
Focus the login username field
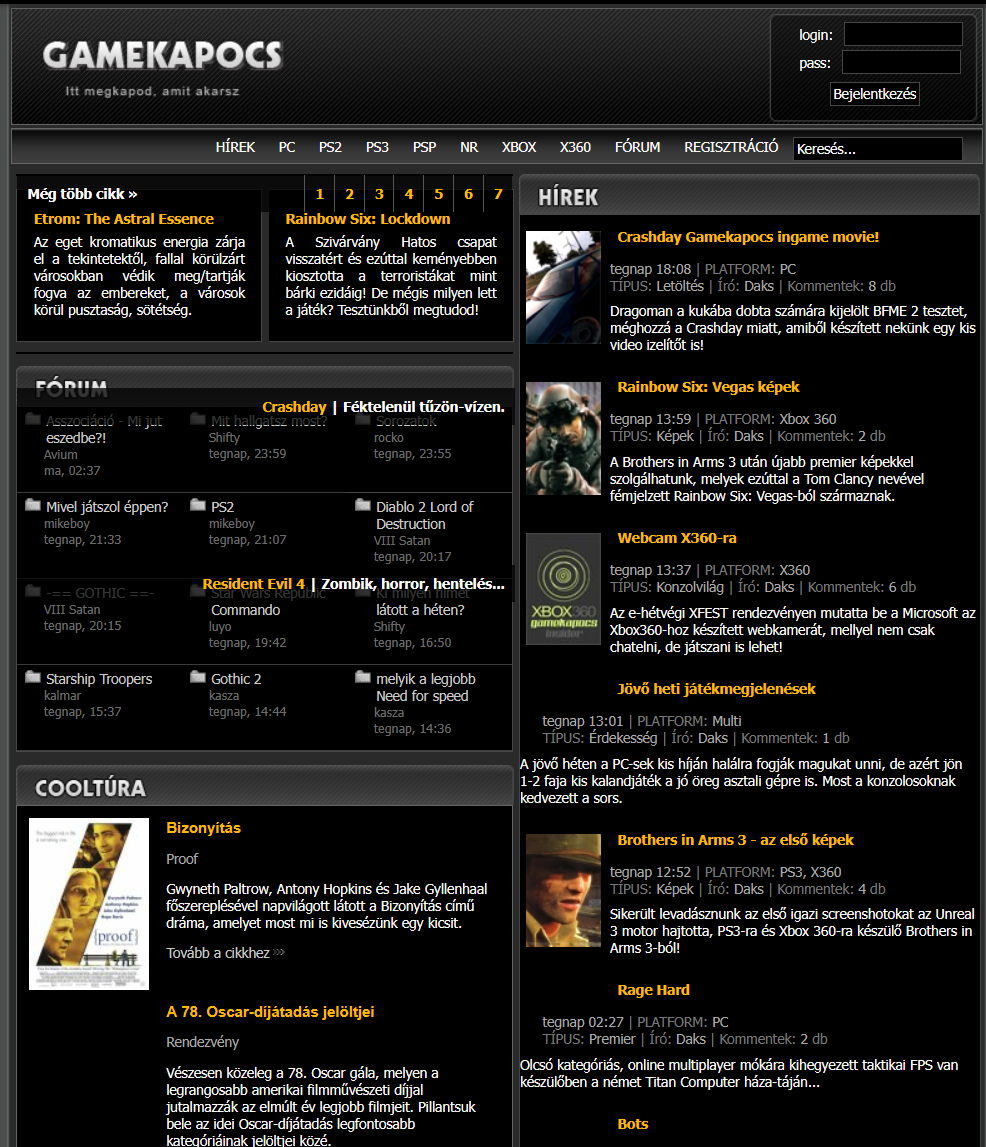point(903,34)
